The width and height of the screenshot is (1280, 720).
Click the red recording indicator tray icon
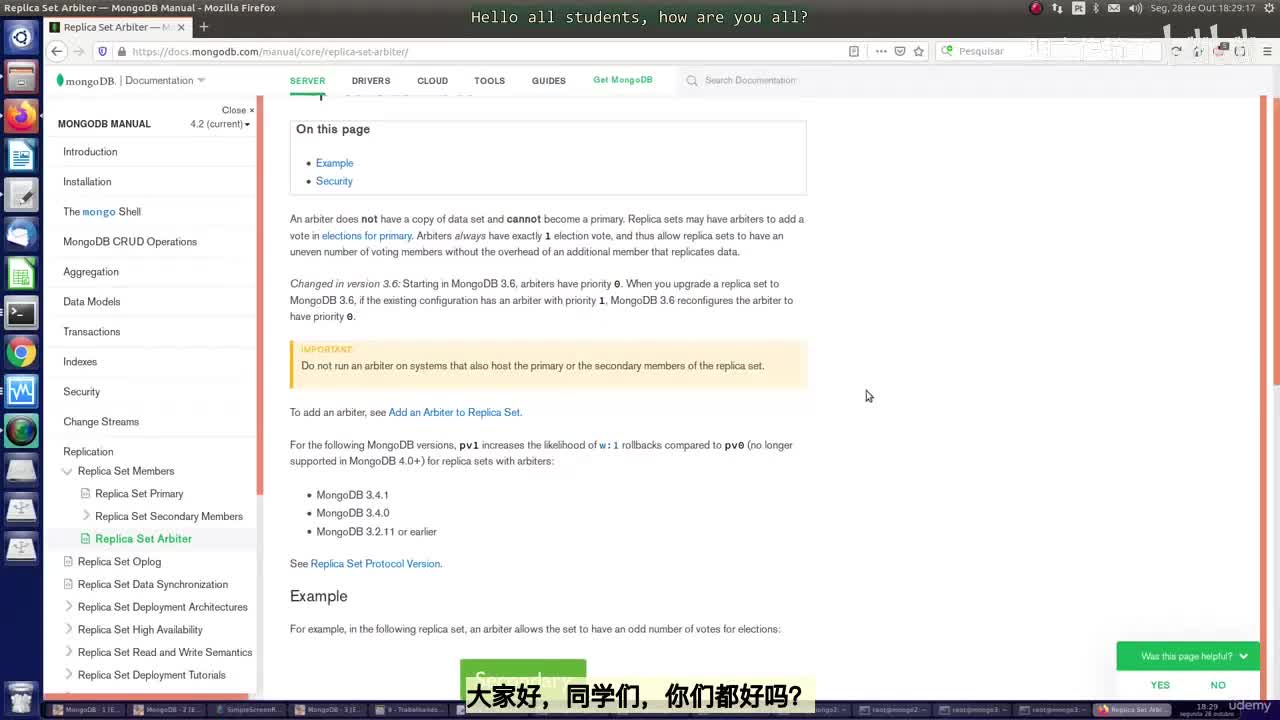click(1036, 8)
